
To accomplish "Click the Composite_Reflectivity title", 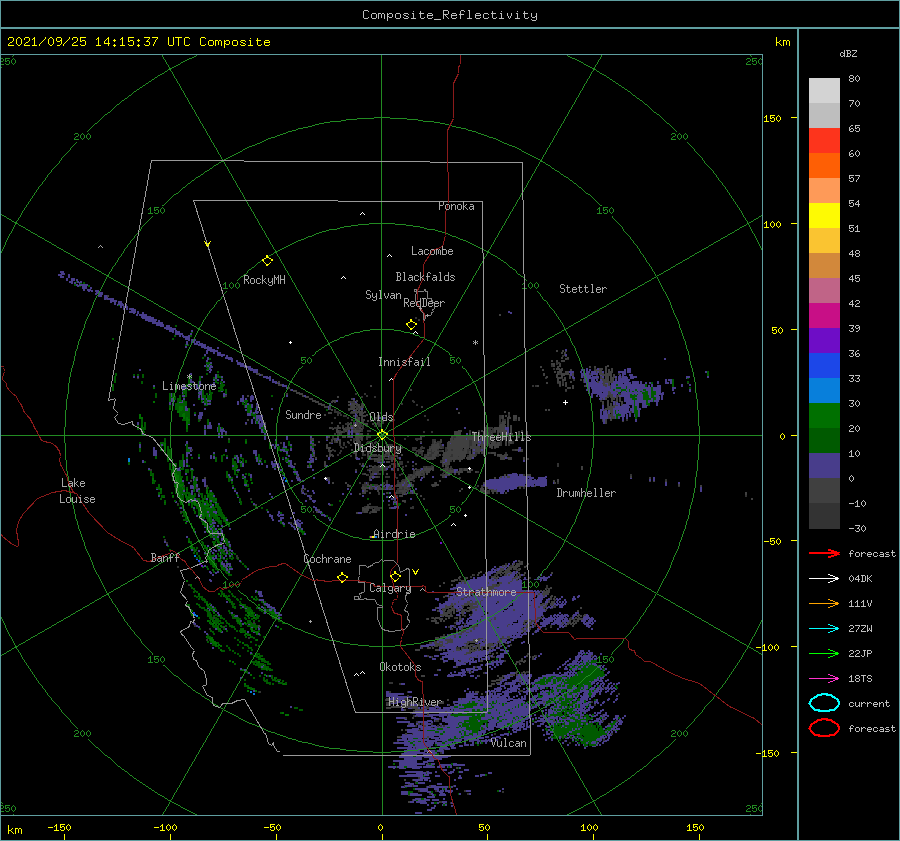I will pyautogui.click(x=450, y=15).
